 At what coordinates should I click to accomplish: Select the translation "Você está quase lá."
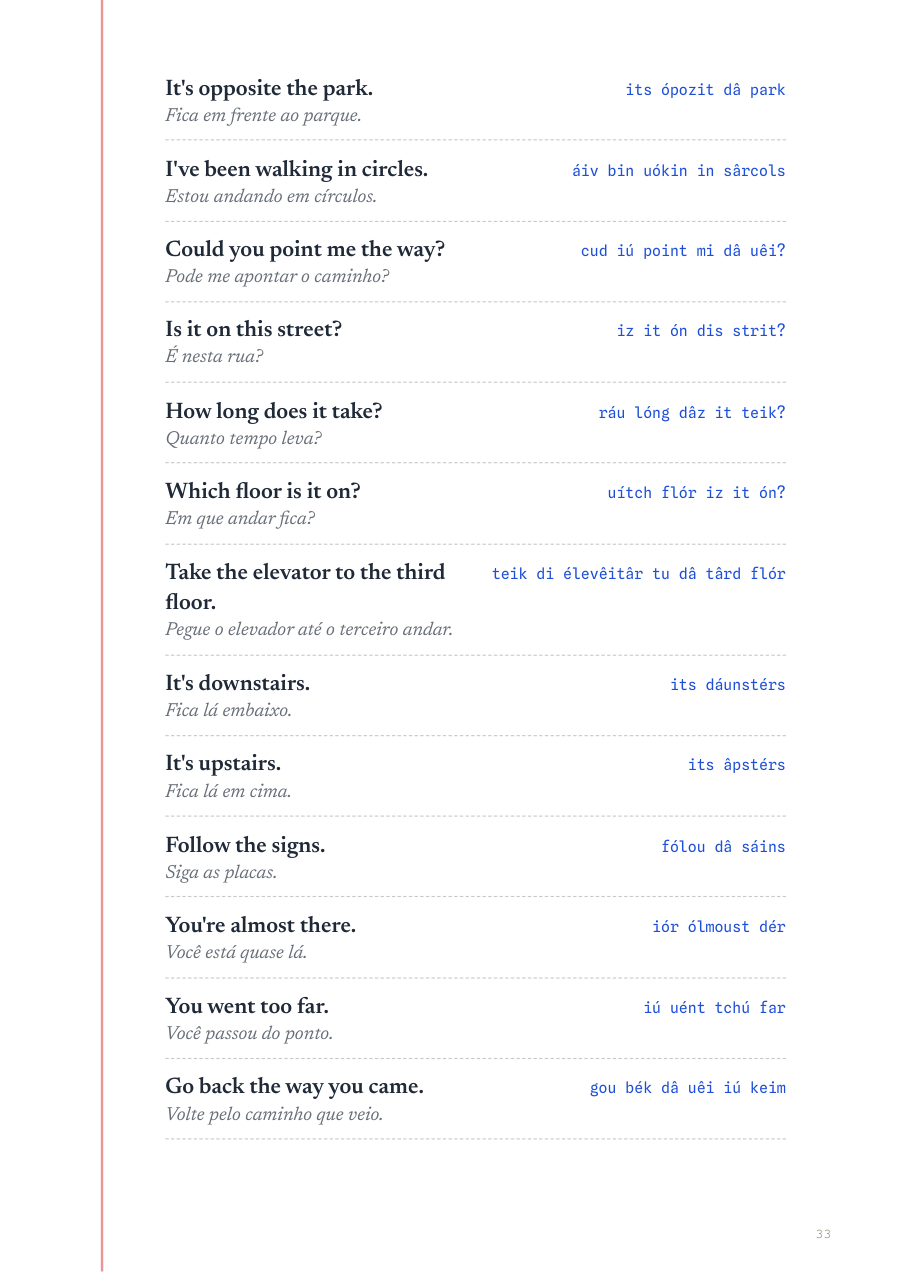236,953
